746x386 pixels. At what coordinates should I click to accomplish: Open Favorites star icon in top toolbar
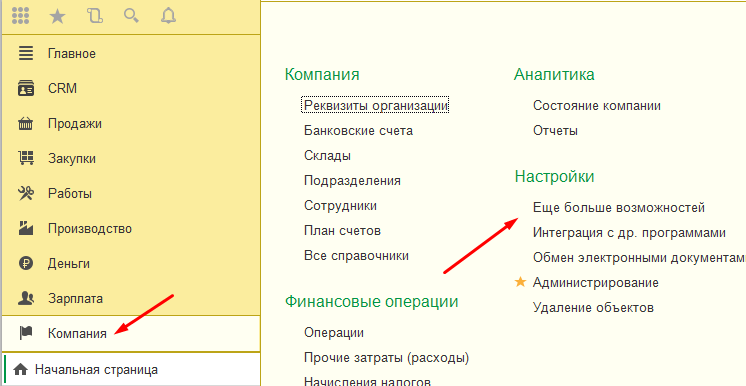58,17
